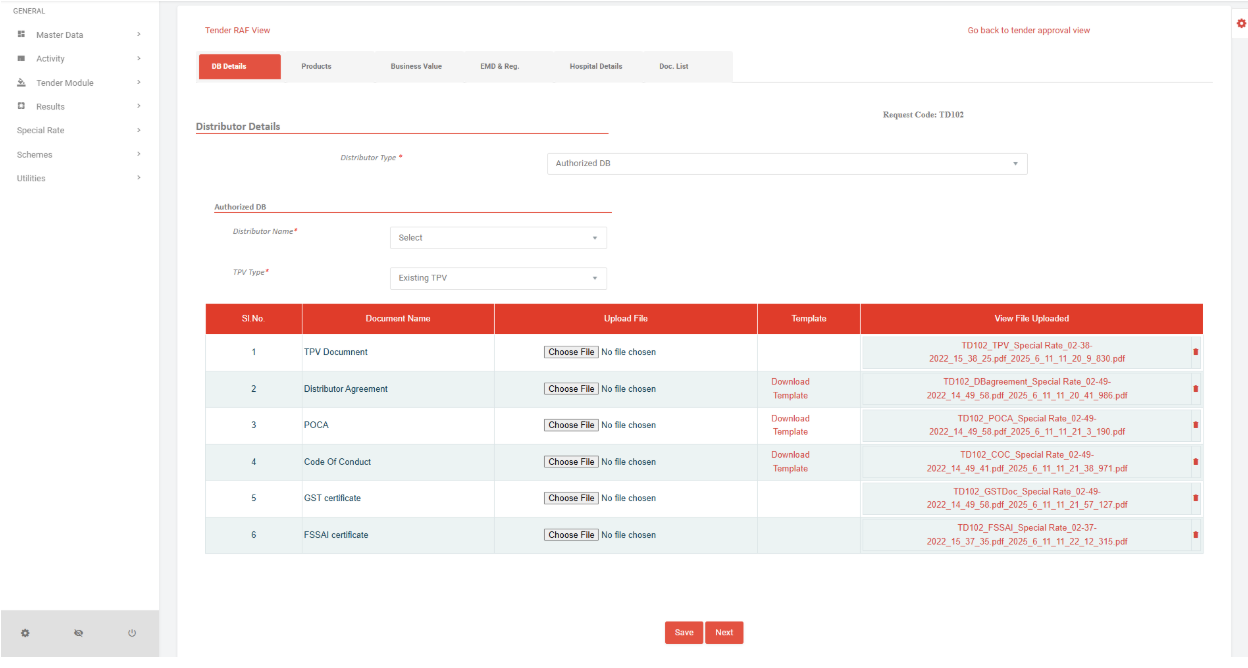
Task: Open the Distributor Name select dropdown
Action: coord(497,238)
